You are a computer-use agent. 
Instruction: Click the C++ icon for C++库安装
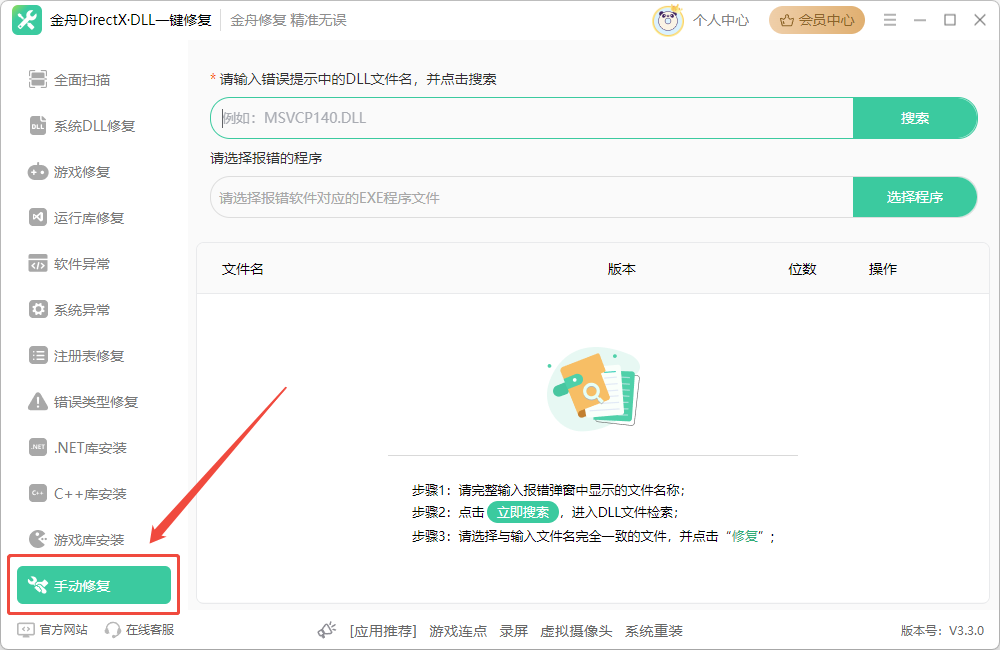click(38, 493)
